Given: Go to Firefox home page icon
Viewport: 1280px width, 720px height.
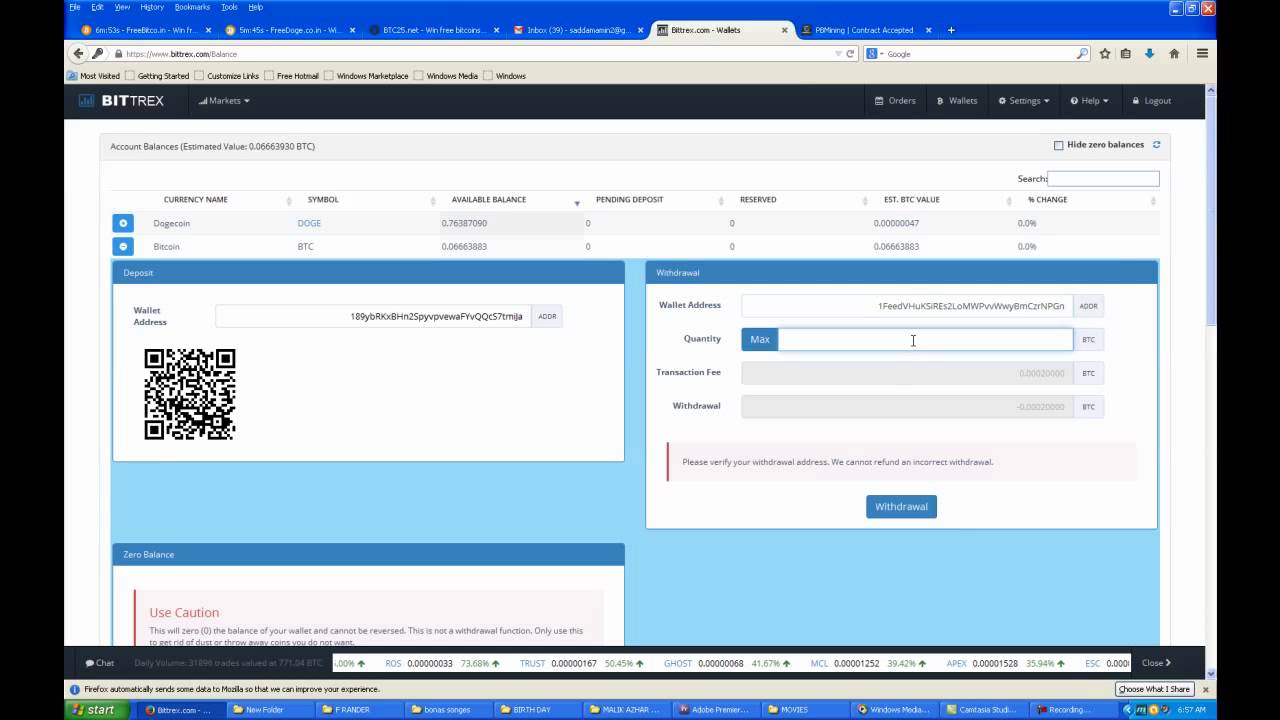Looking at the screenshot, I should (1174, 54).
